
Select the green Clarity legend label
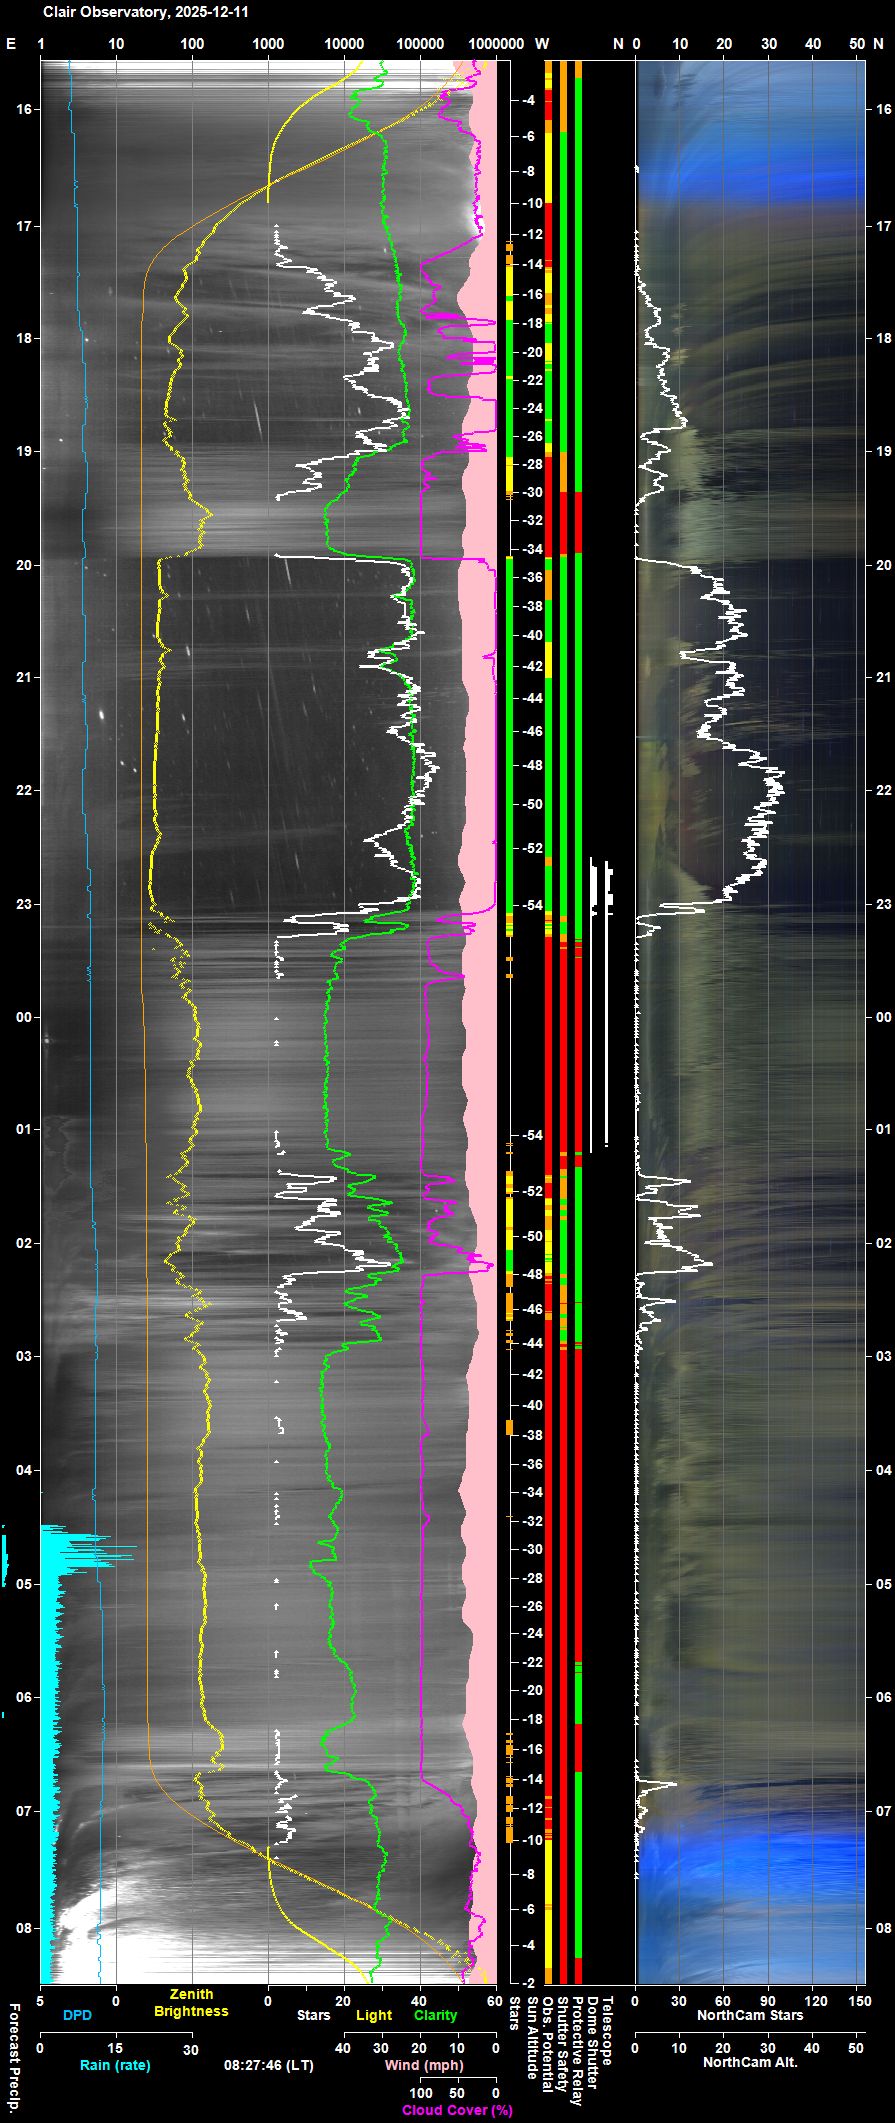[x=435, y=2015]
